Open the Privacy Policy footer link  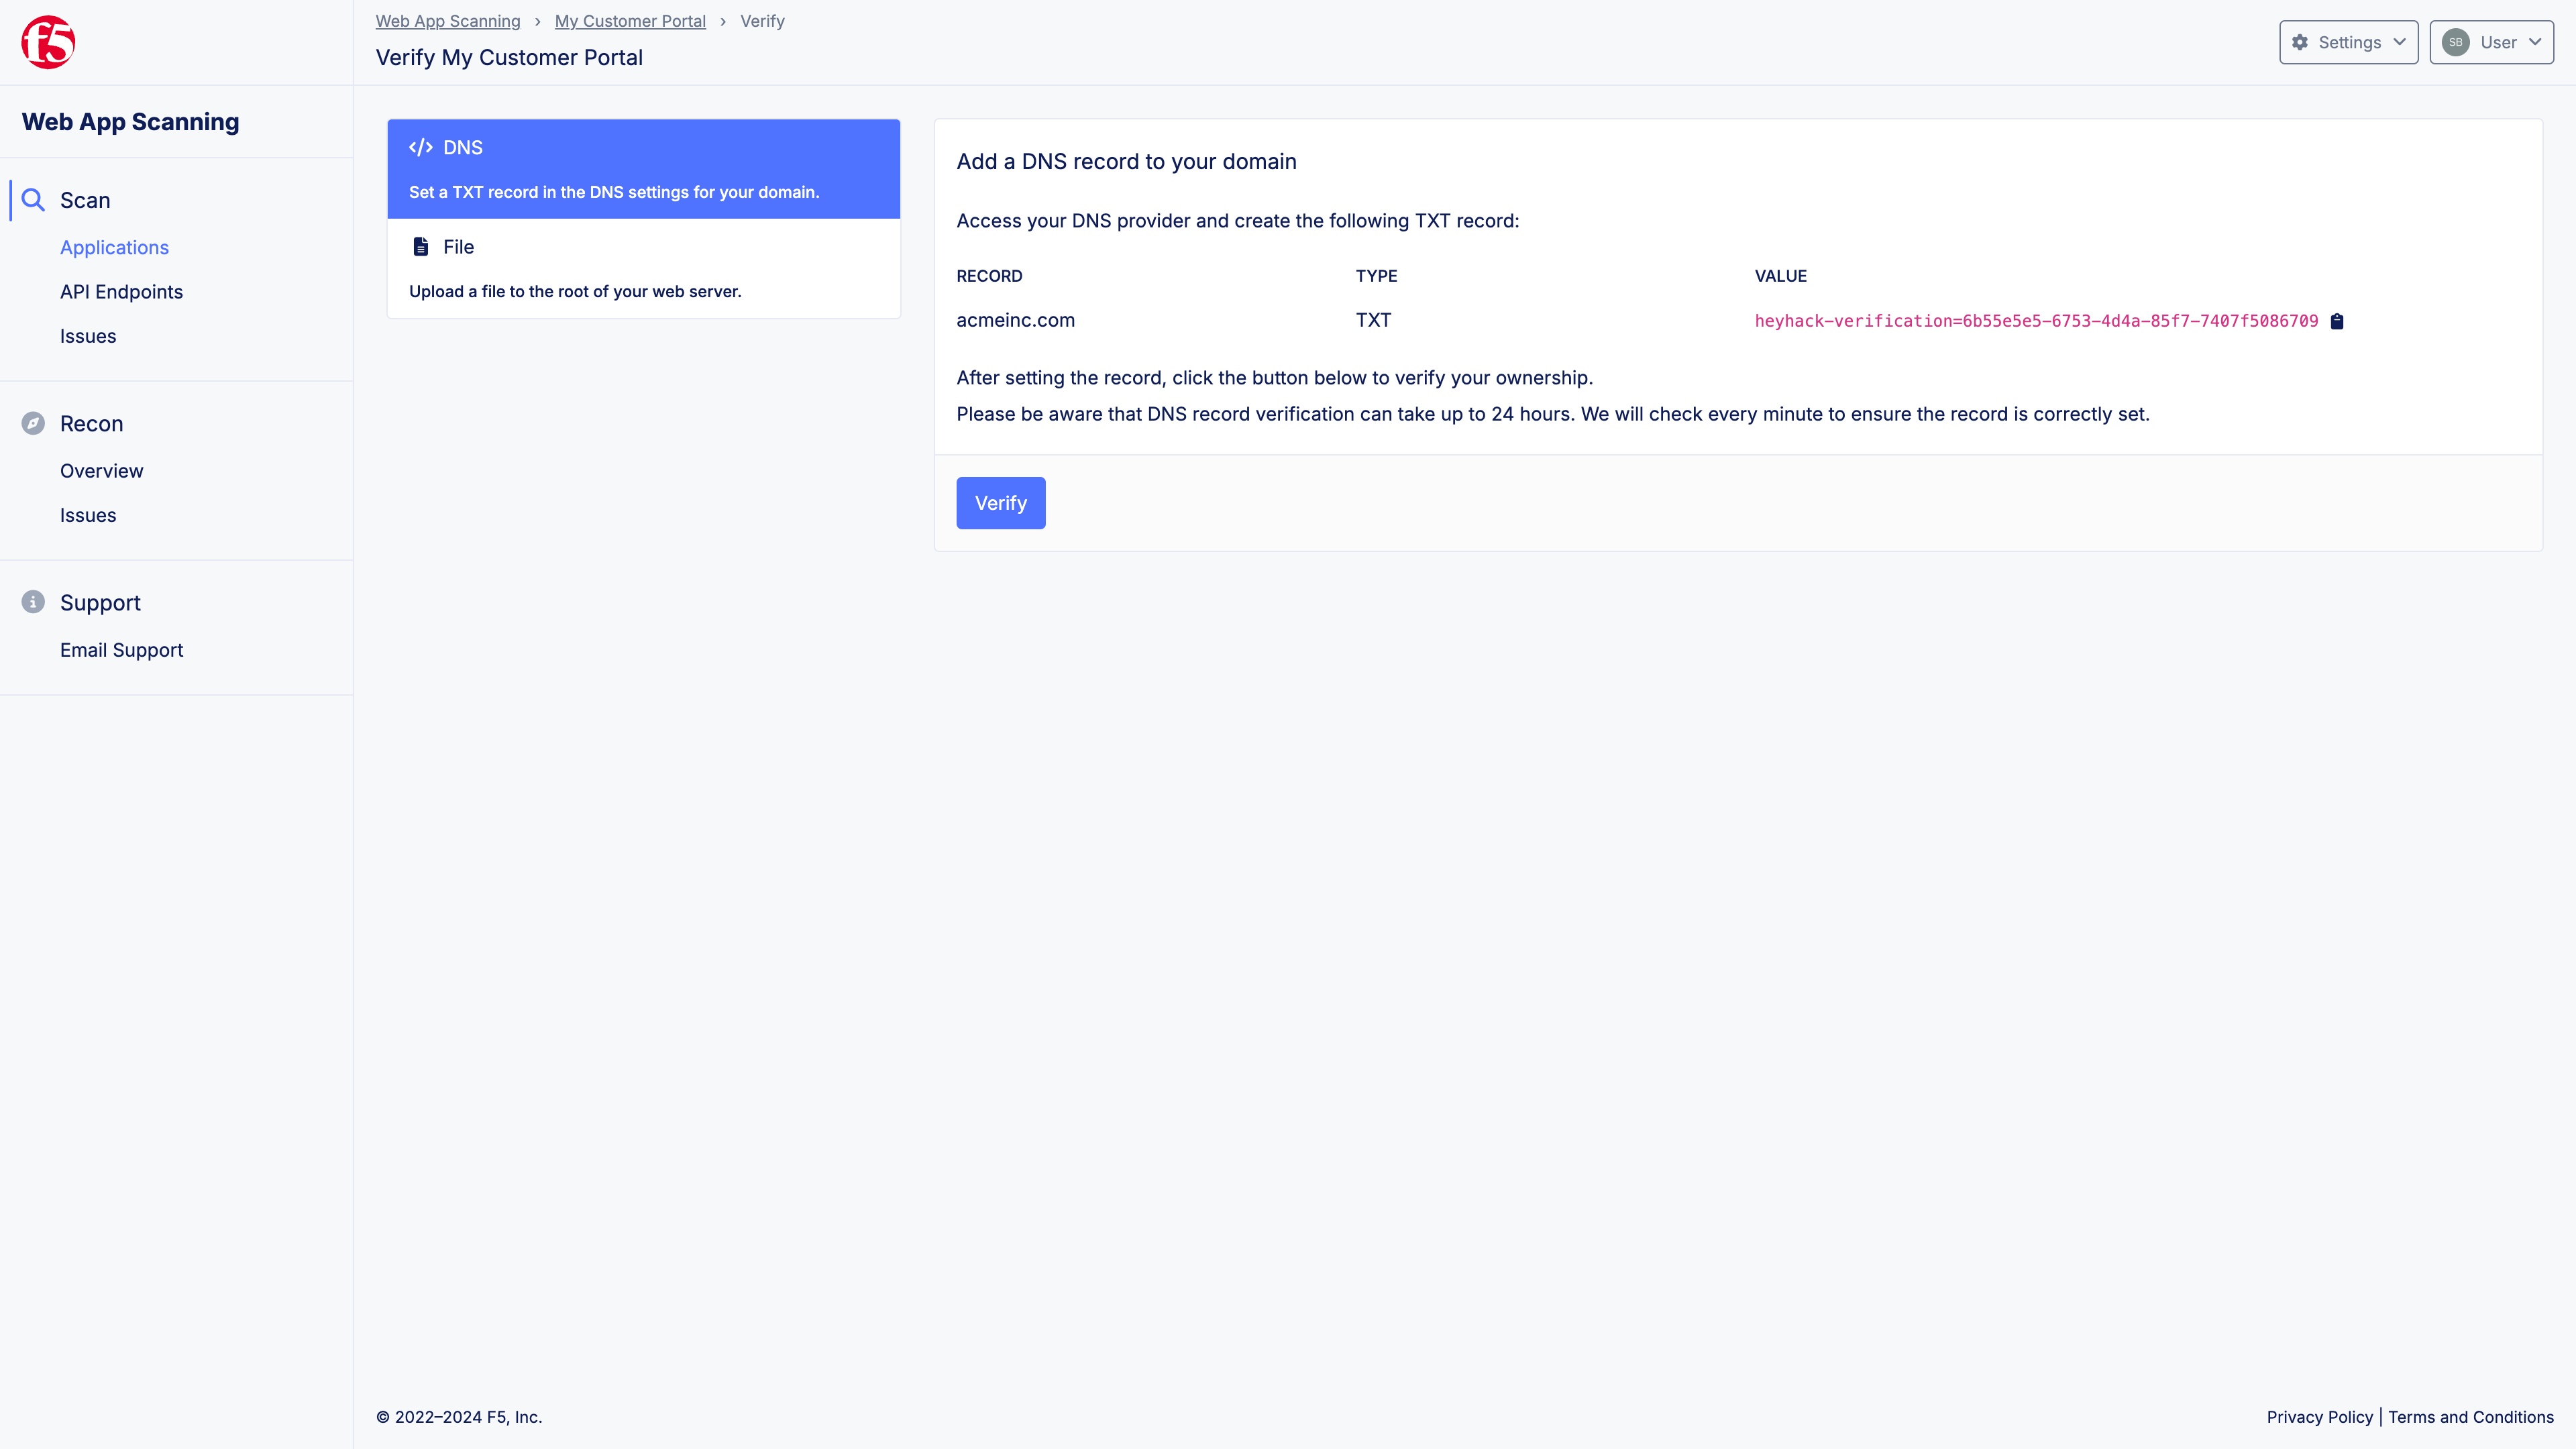[2319, 1417]
